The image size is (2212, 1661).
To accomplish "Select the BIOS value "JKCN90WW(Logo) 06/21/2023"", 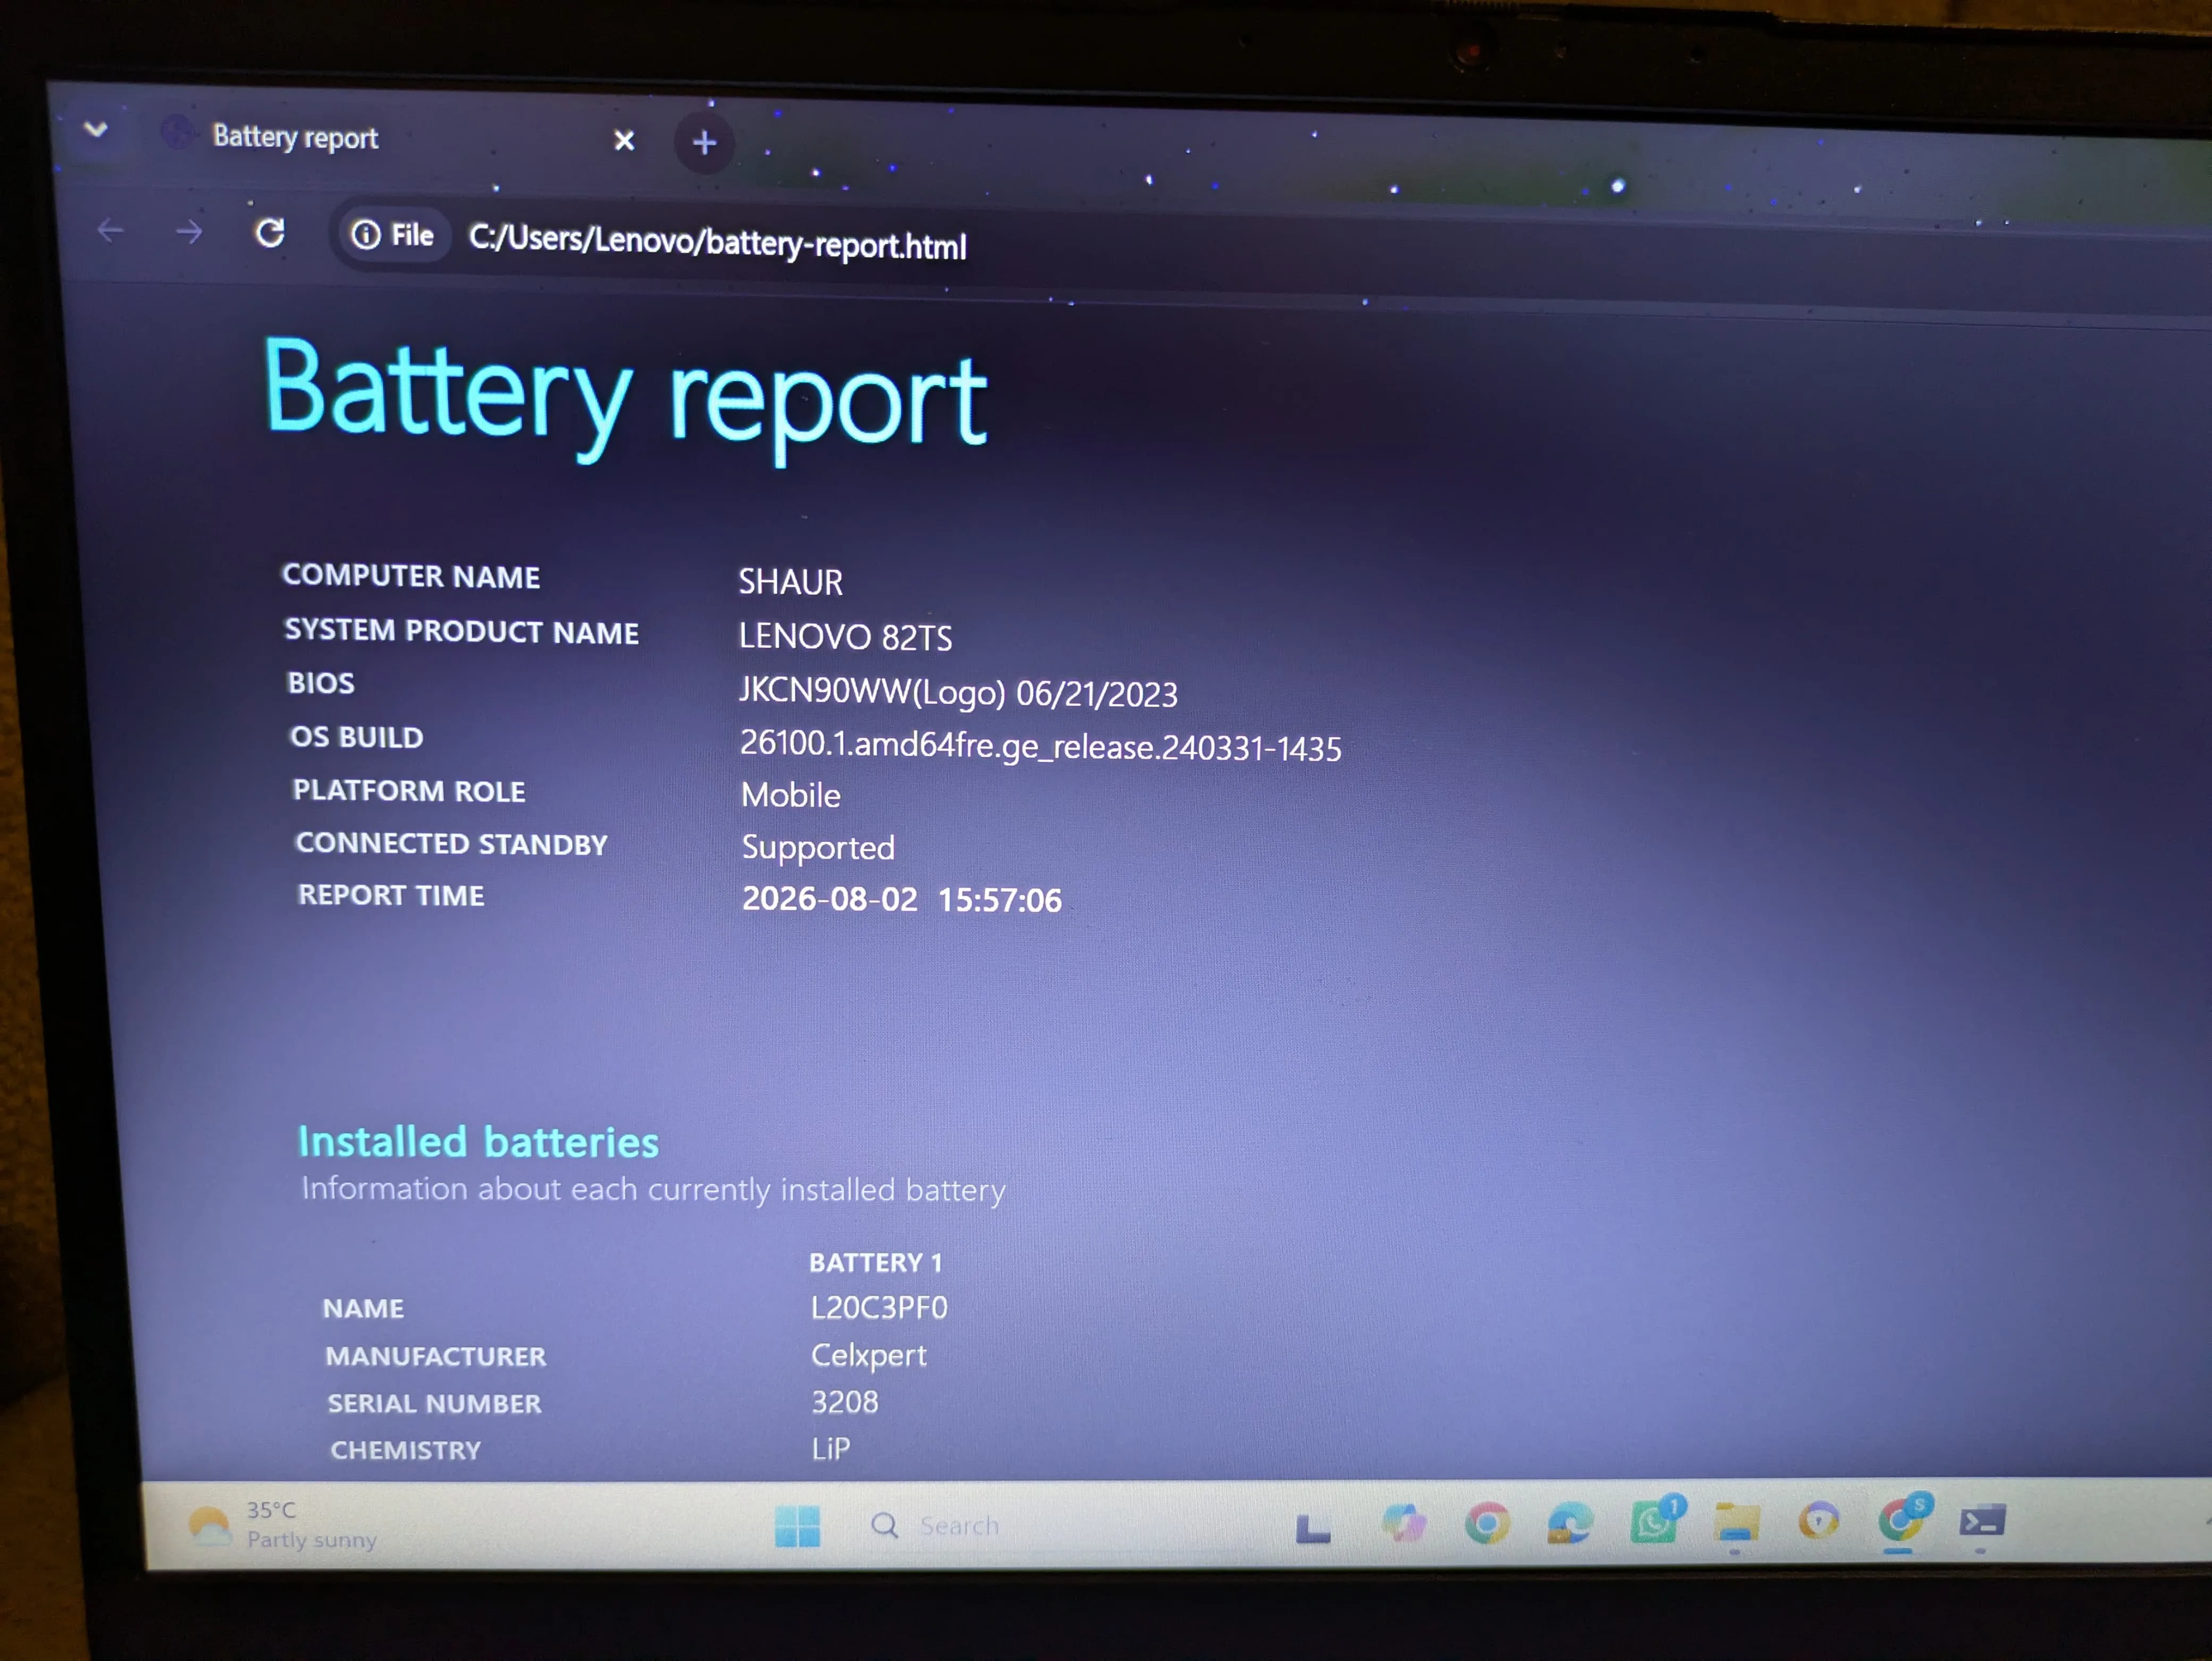I will point(958,692).
